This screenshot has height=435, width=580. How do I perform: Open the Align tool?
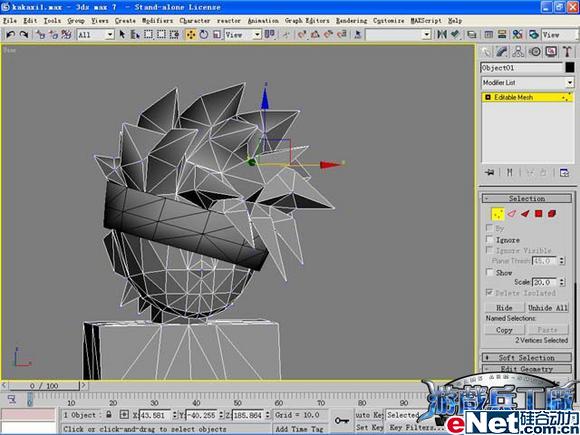455,34
